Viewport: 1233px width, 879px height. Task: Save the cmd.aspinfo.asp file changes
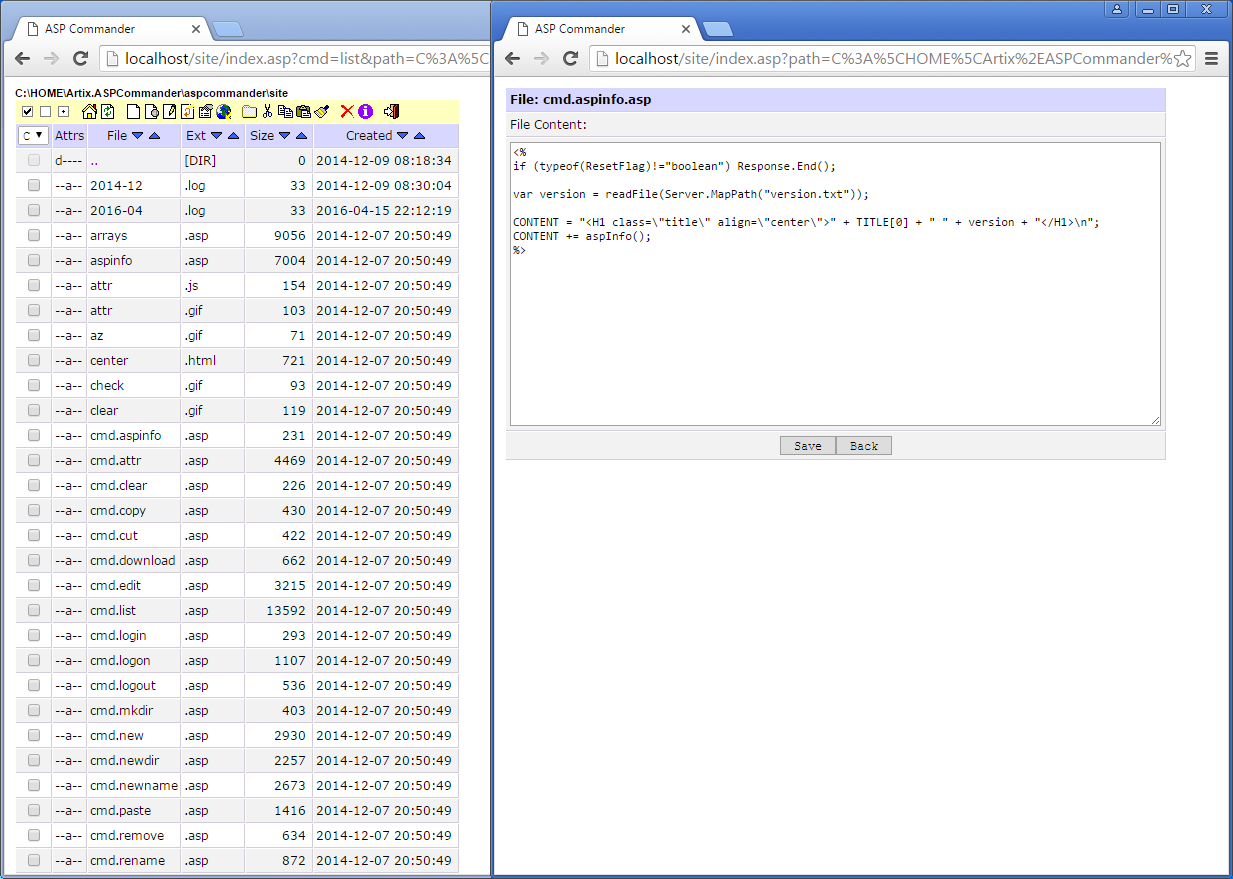tap(807, 445)
